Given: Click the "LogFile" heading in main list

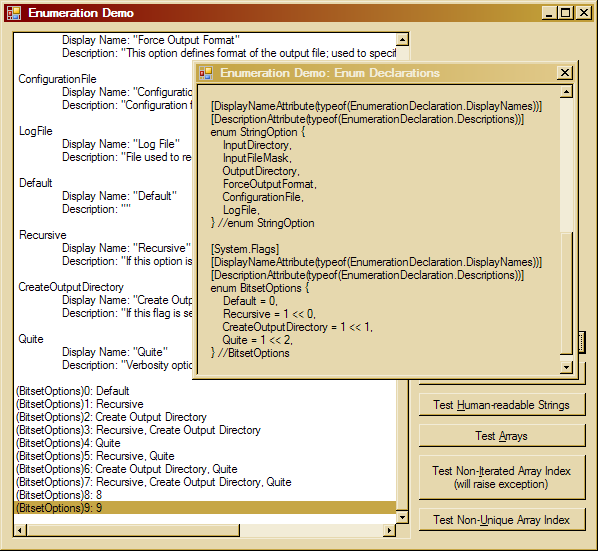Looking at the screenshot, I should tap(36, 131).
